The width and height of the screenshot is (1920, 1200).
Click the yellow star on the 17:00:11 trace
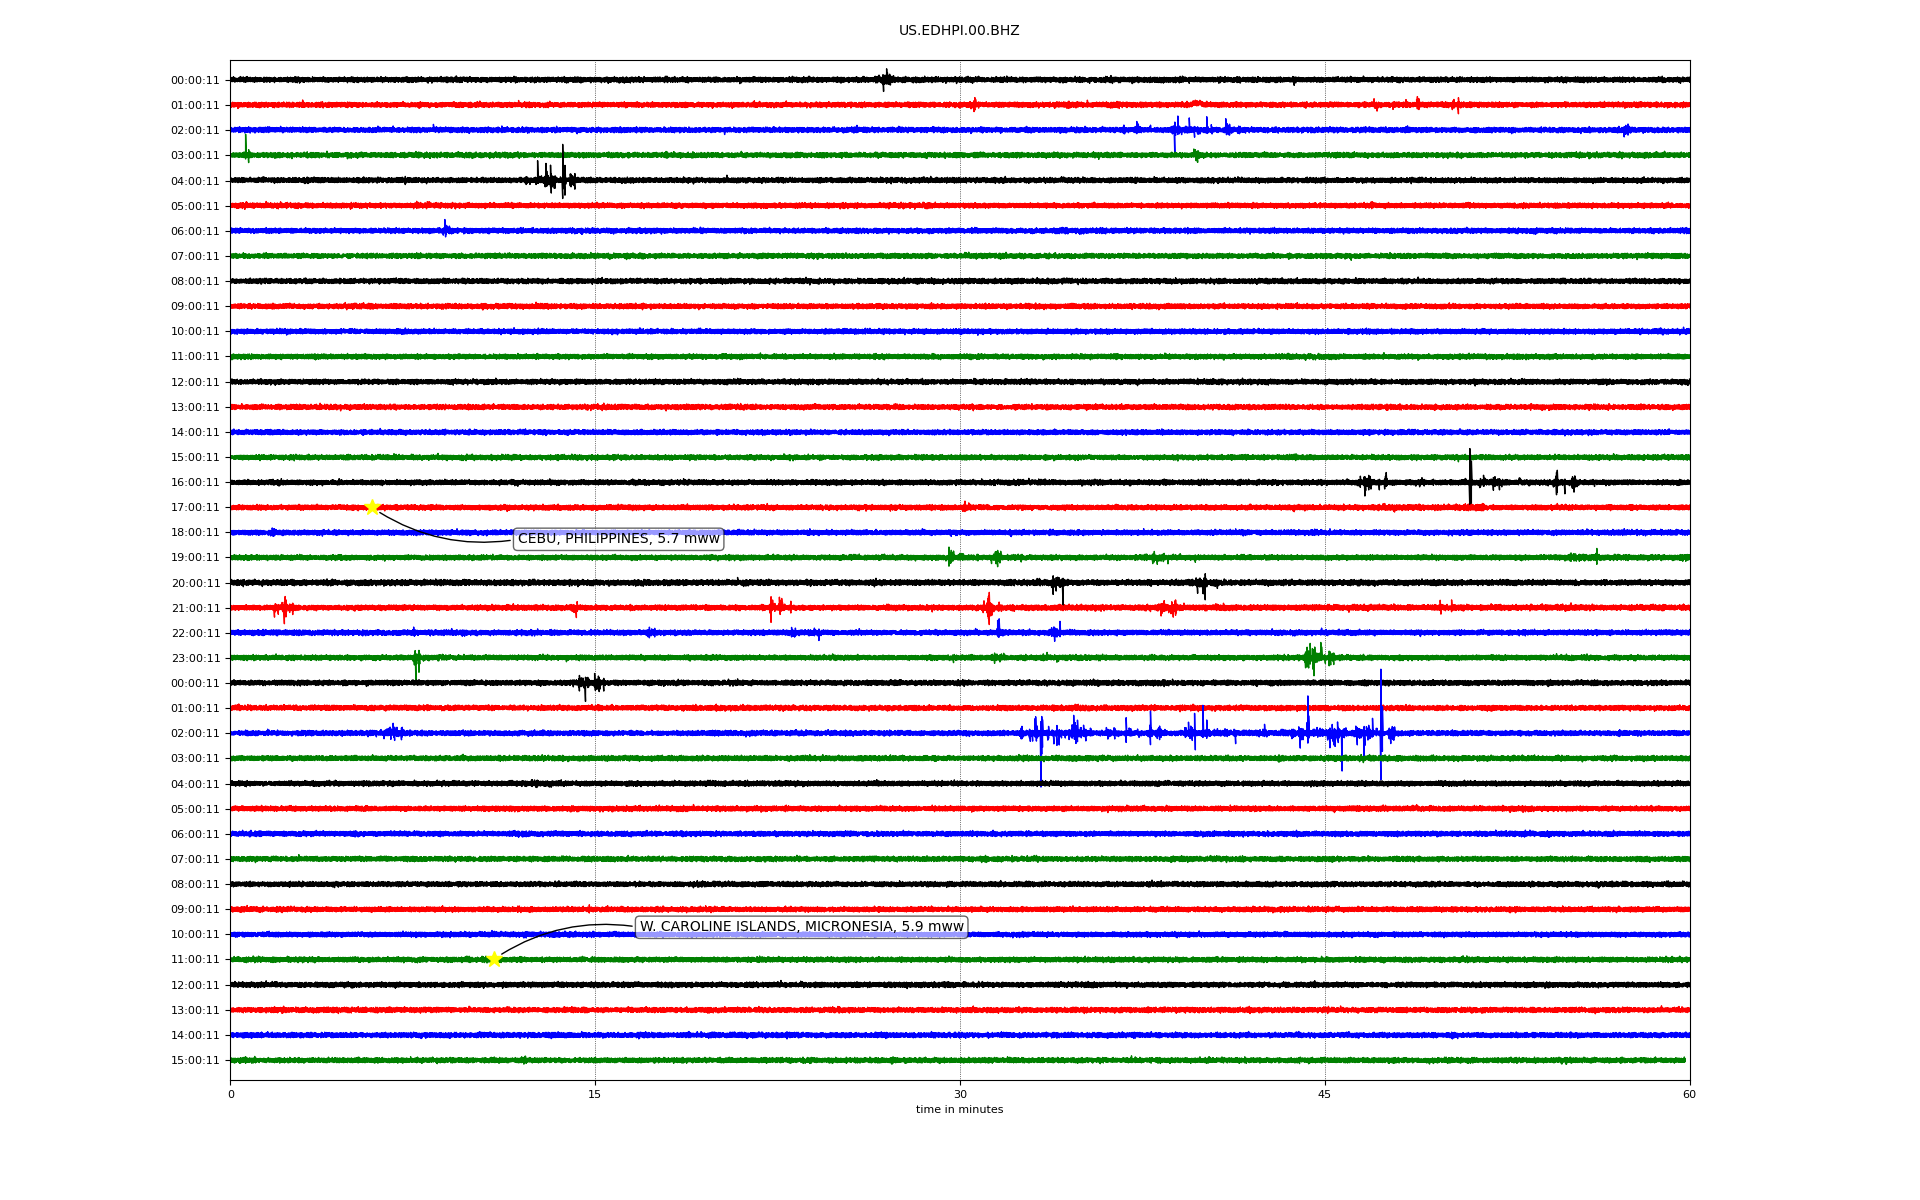(x=372, y=507)
